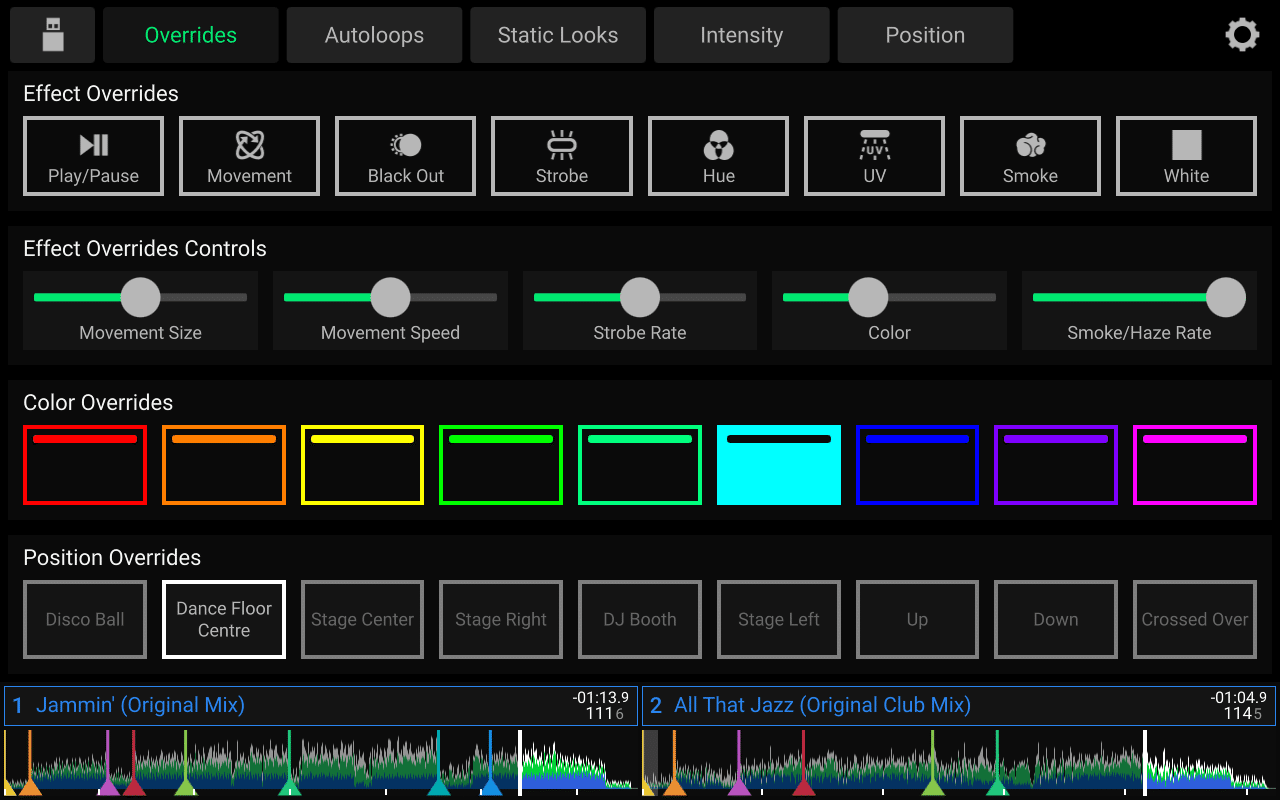1280x800 pixels.
Task: Trigger the Black Out effect
Action: tap(405, 156)
